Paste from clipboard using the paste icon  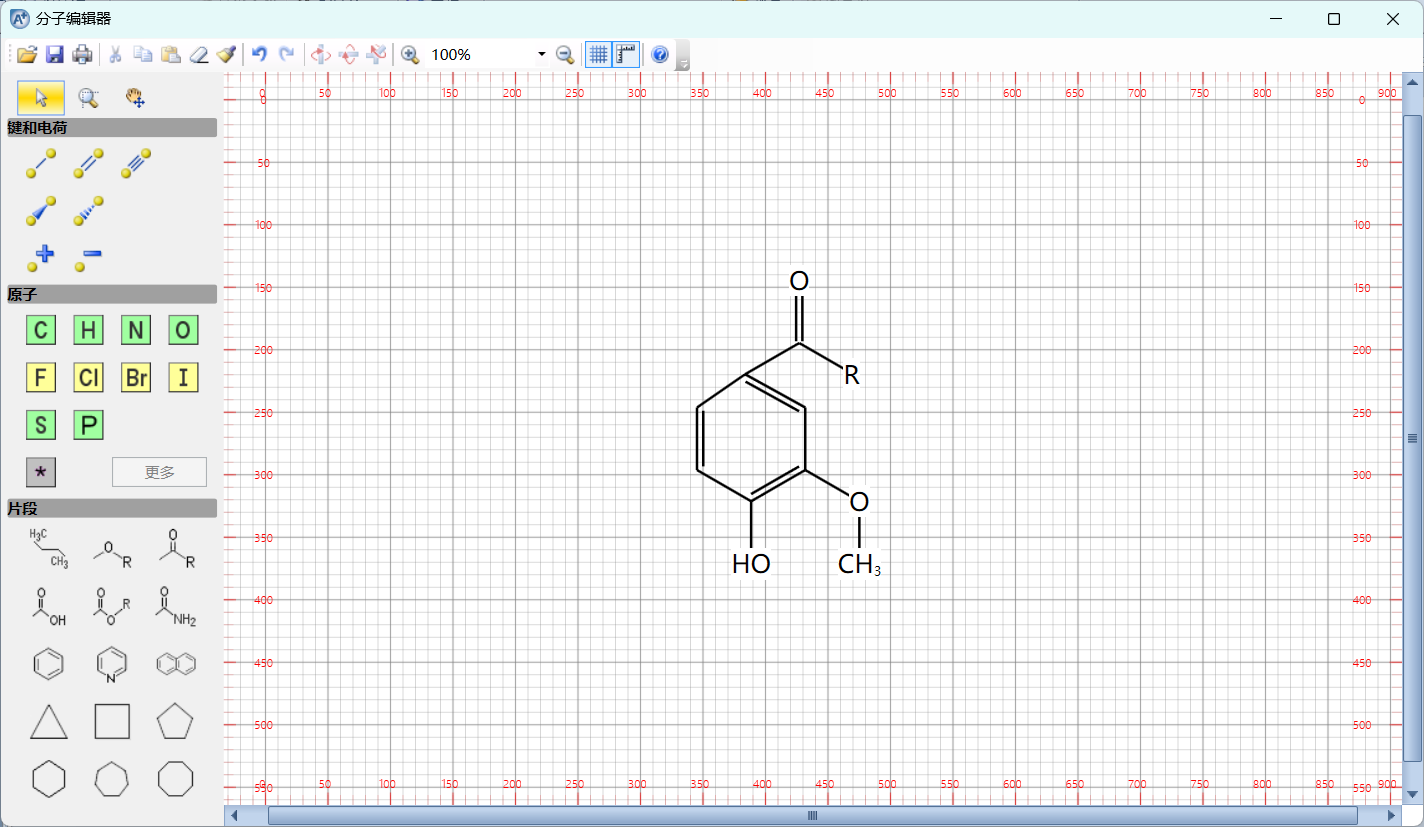pyautogui.click(x=171, y=55)
